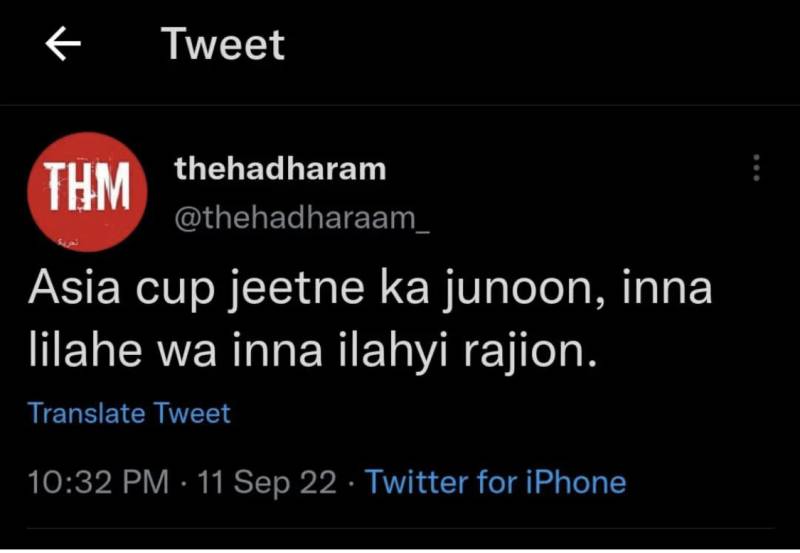Image resolution: width=800 pixels, height=553 pixels.
Task: Open the Twitter for iPhone source link
Action: 495,482
